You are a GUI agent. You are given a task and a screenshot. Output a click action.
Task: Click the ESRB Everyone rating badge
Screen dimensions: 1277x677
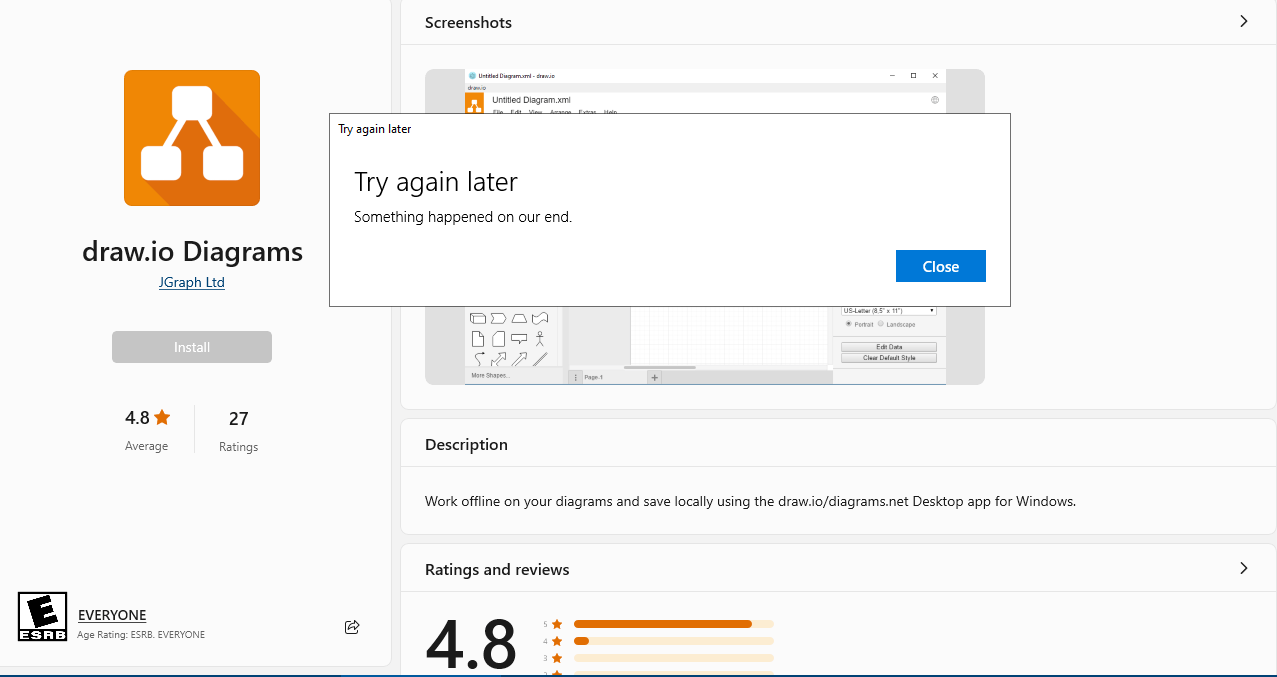coord(43,617)
